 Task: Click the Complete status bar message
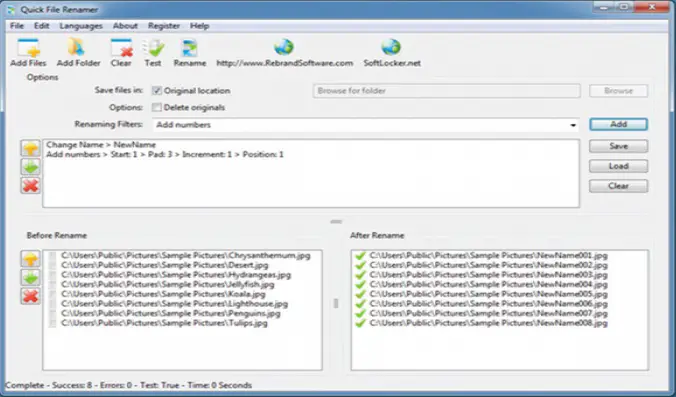(x=128, y=385)
